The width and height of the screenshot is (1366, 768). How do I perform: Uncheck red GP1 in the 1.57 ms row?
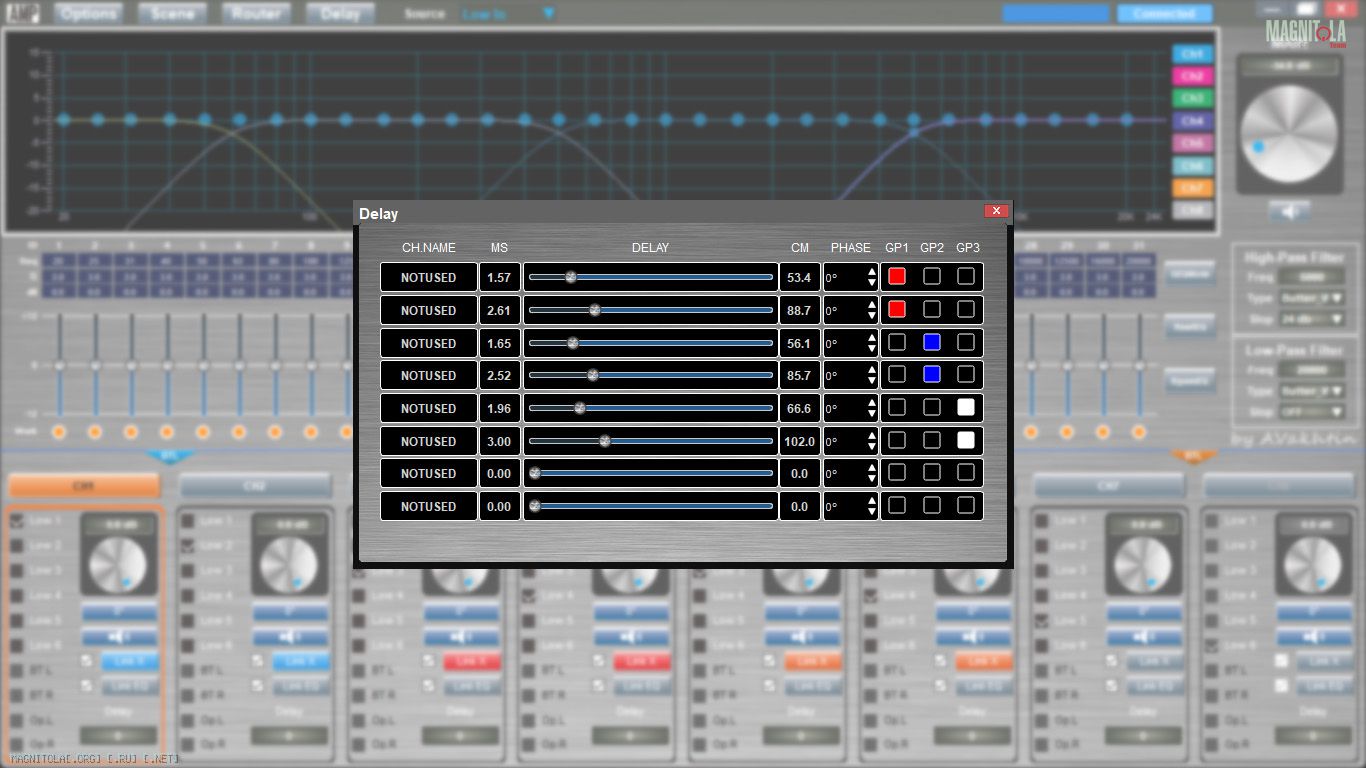(897, 276)
